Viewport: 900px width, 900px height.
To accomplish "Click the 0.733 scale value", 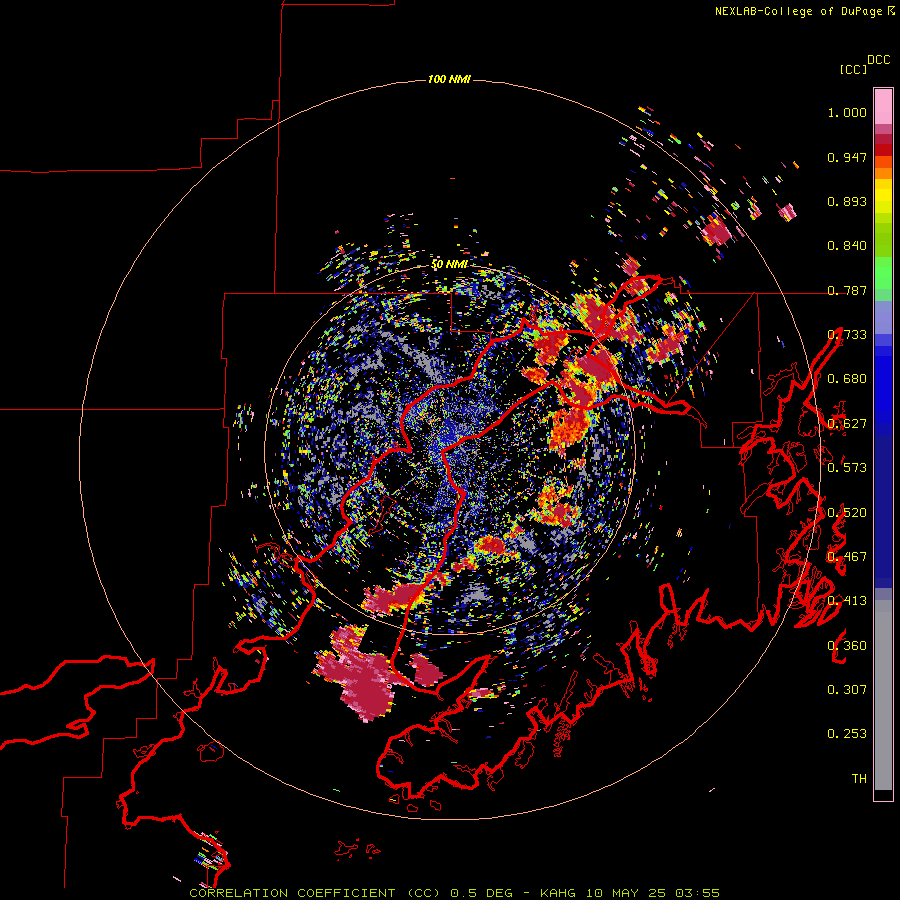I will pyautogui.click(x=847, y=335).
